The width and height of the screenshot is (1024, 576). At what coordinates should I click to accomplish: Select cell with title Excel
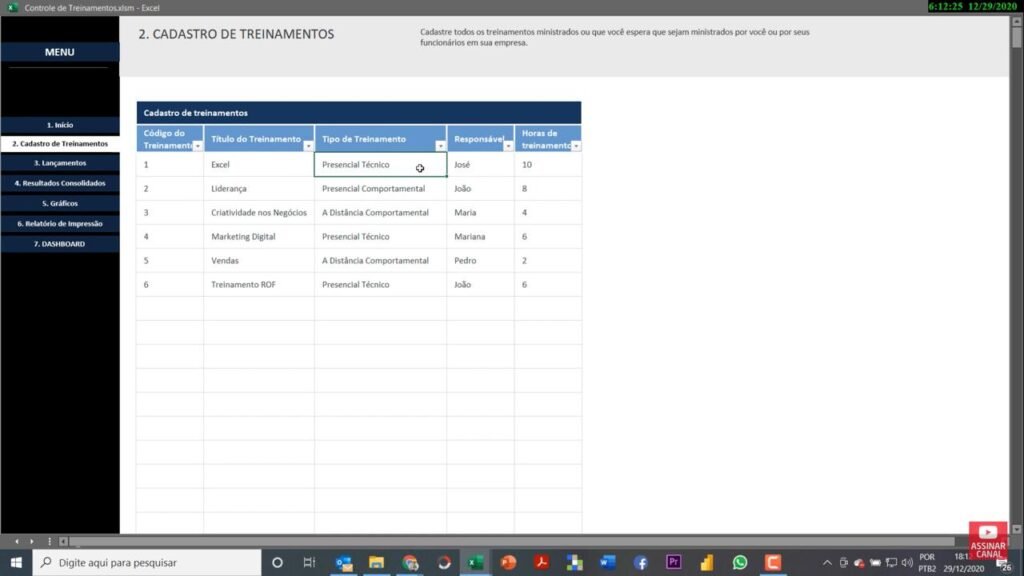(259, 165)
